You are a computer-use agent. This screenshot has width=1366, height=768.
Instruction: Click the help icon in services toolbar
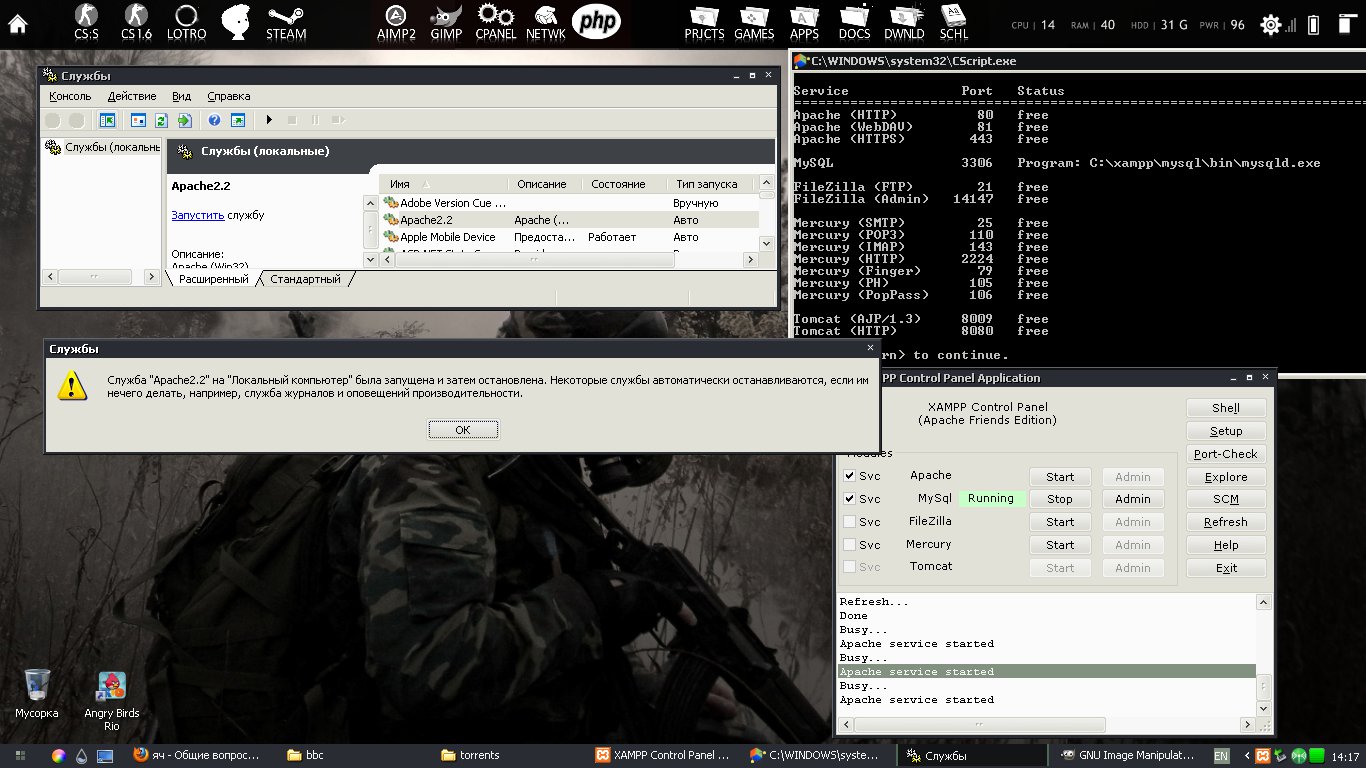tap(214, 120)
